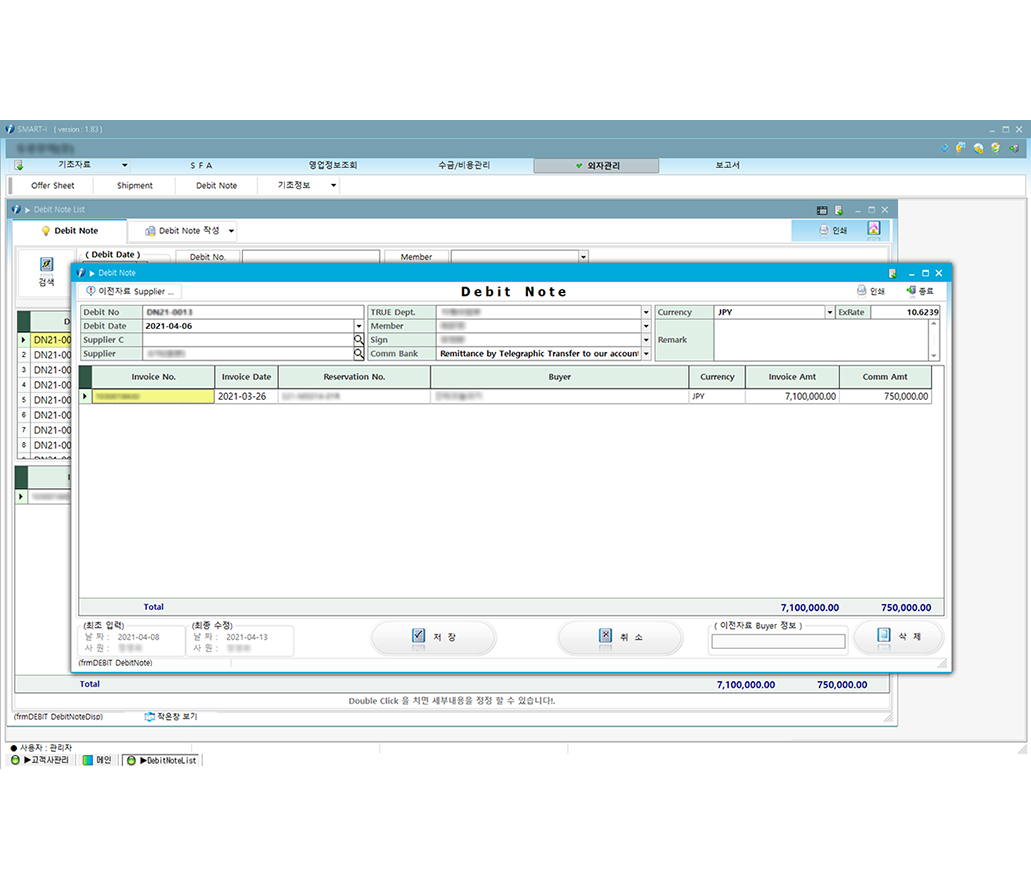1031x889 pixels.
Task: Click the magnifier icon next to Supplier C
Action: 359,340
